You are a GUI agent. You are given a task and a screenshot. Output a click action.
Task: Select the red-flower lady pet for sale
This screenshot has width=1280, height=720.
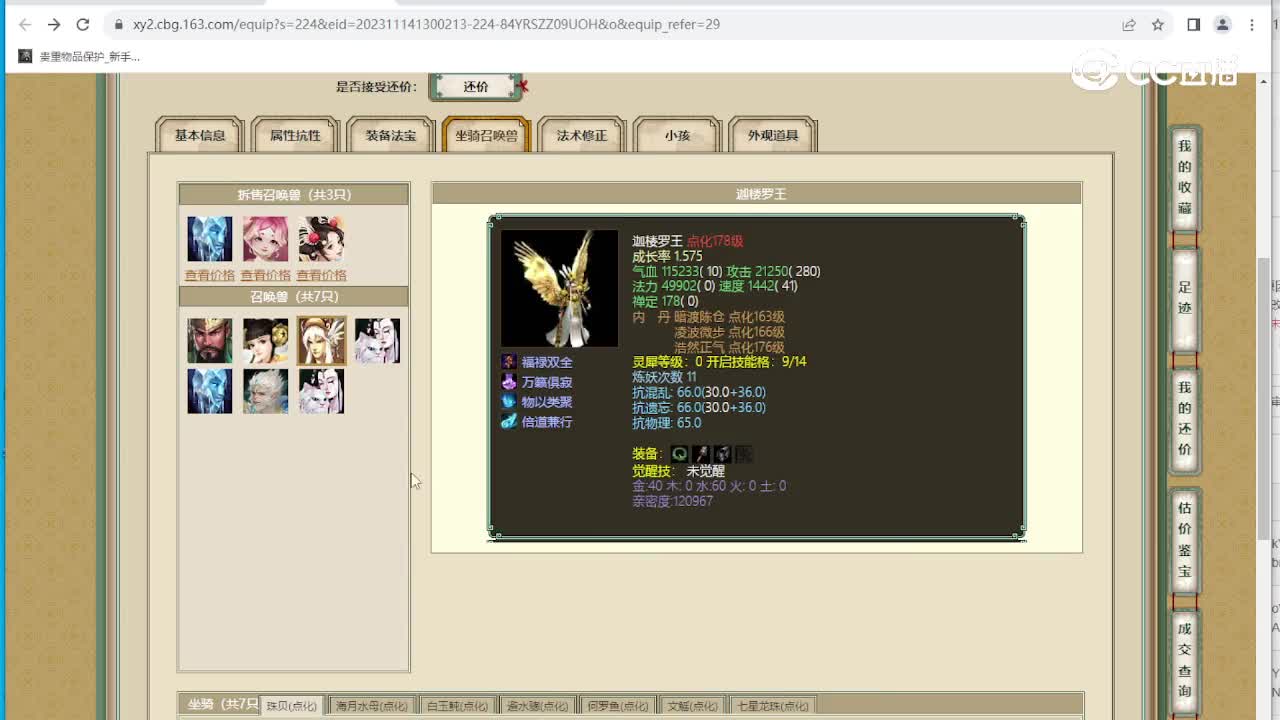(x=321, y=240)
